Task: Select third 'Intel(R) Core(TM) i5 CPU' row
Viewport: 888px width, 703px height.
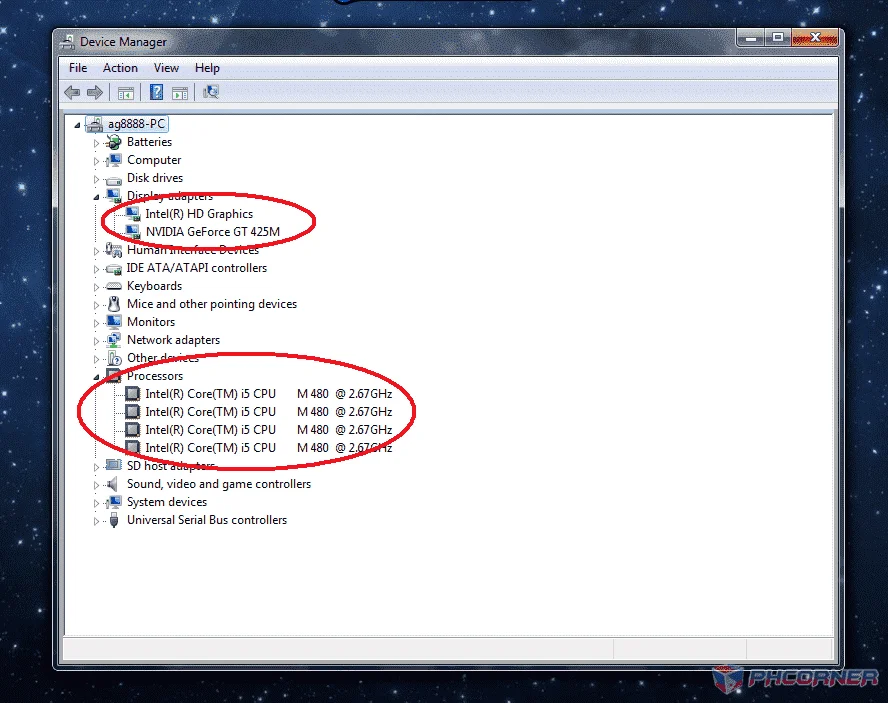Action: pyautogui.click(x=268, y=430)
